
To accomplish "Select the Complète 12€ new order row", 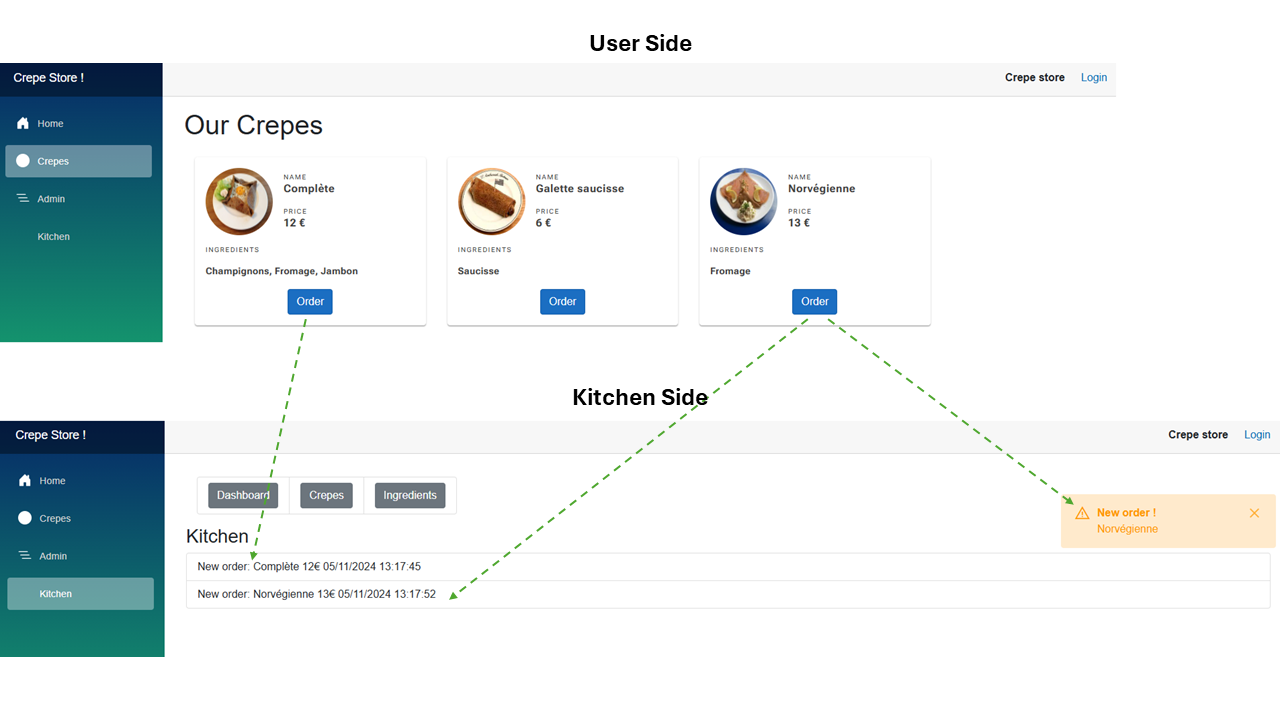I will coord(309,567).
